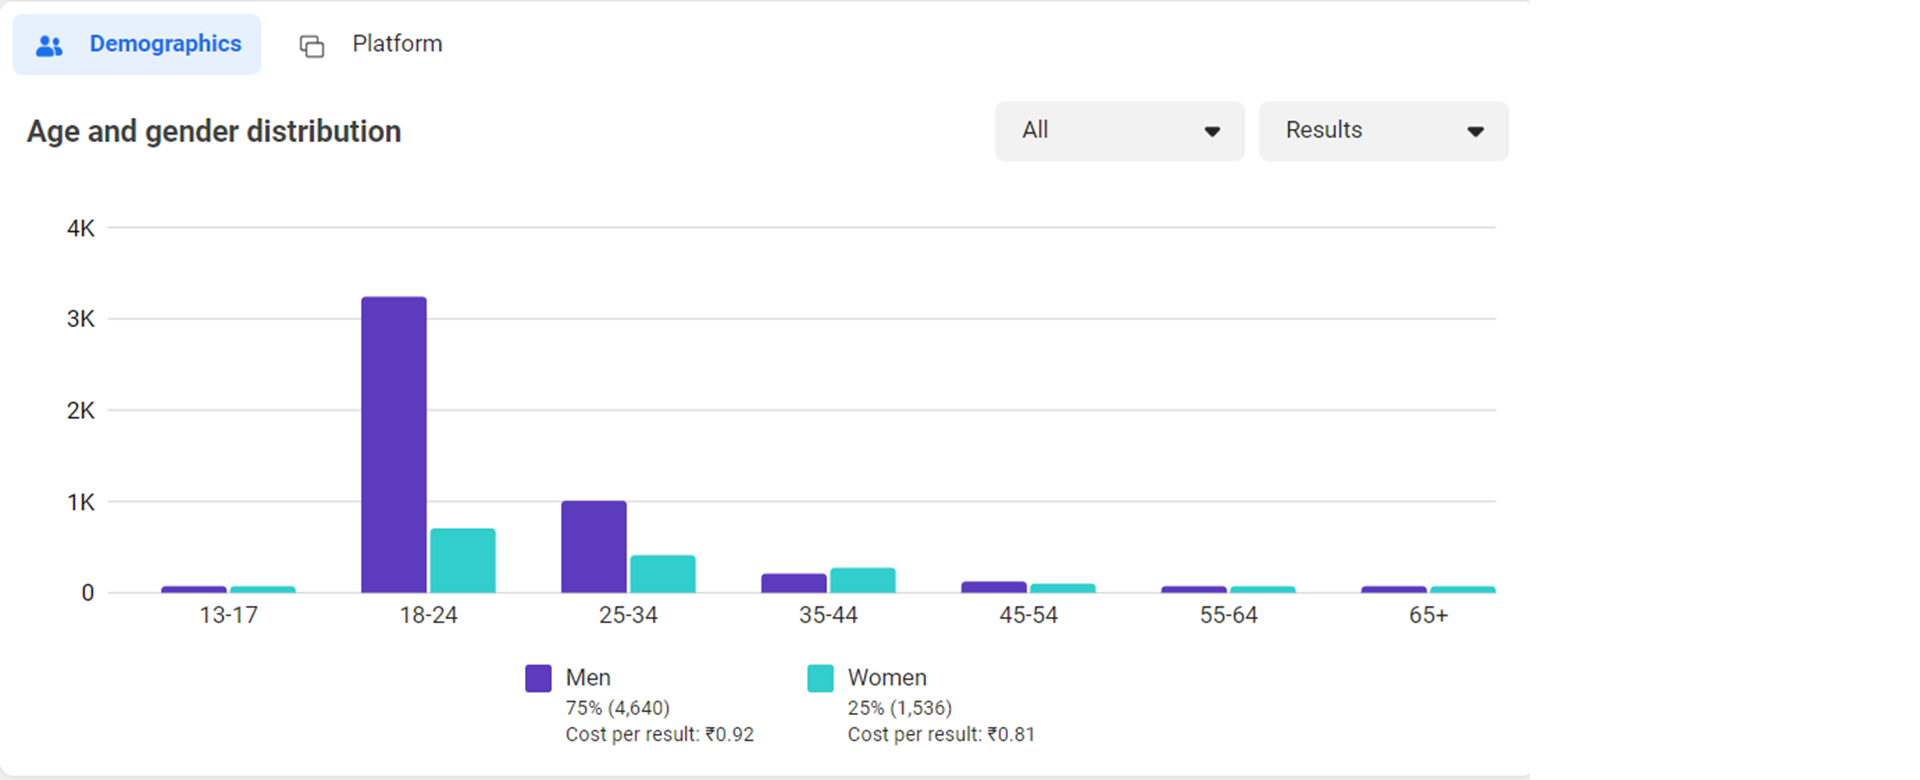Switch to the Platform tab

(396, 44)
